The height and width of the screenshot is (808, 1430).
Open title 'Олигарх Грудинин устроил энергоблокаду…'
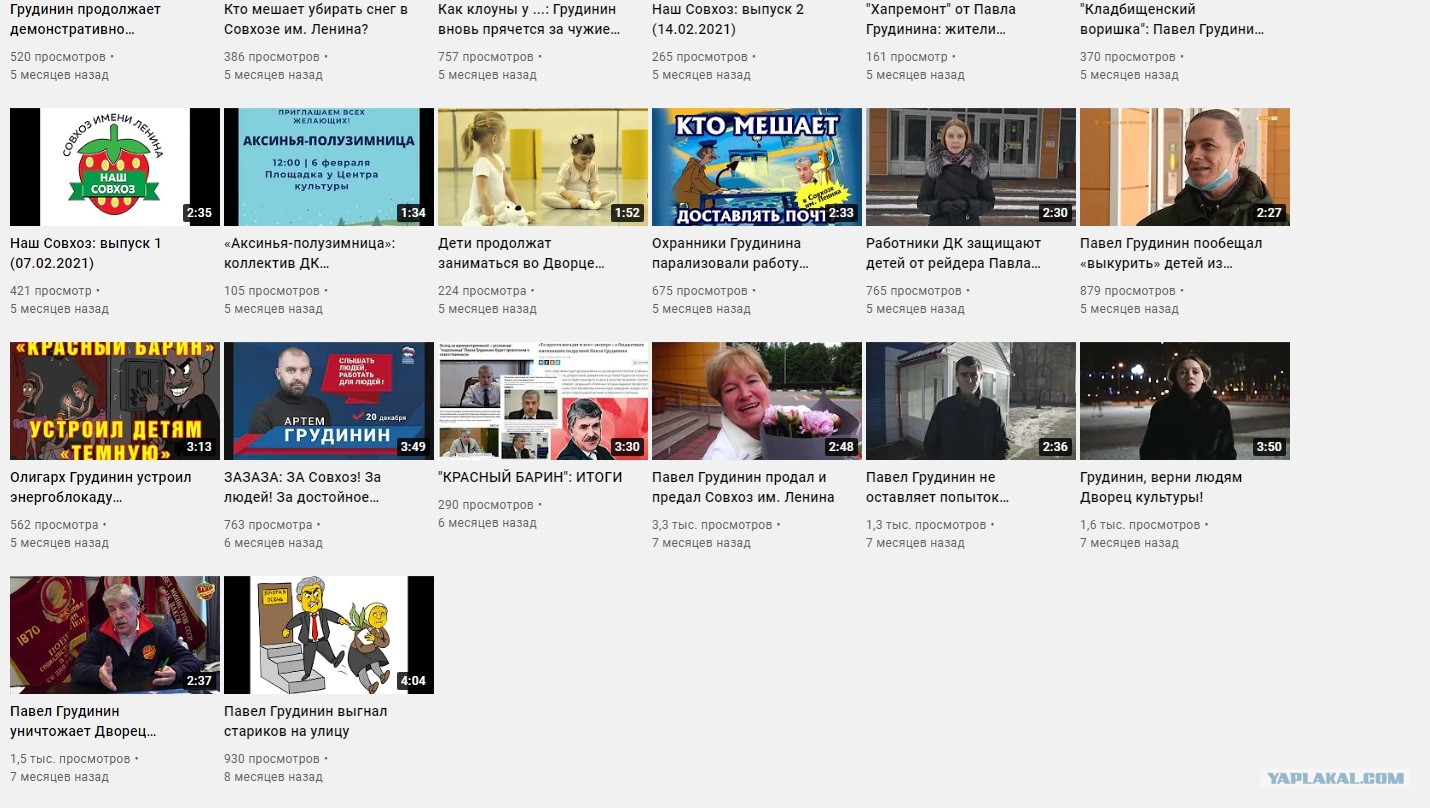point(100,487)
